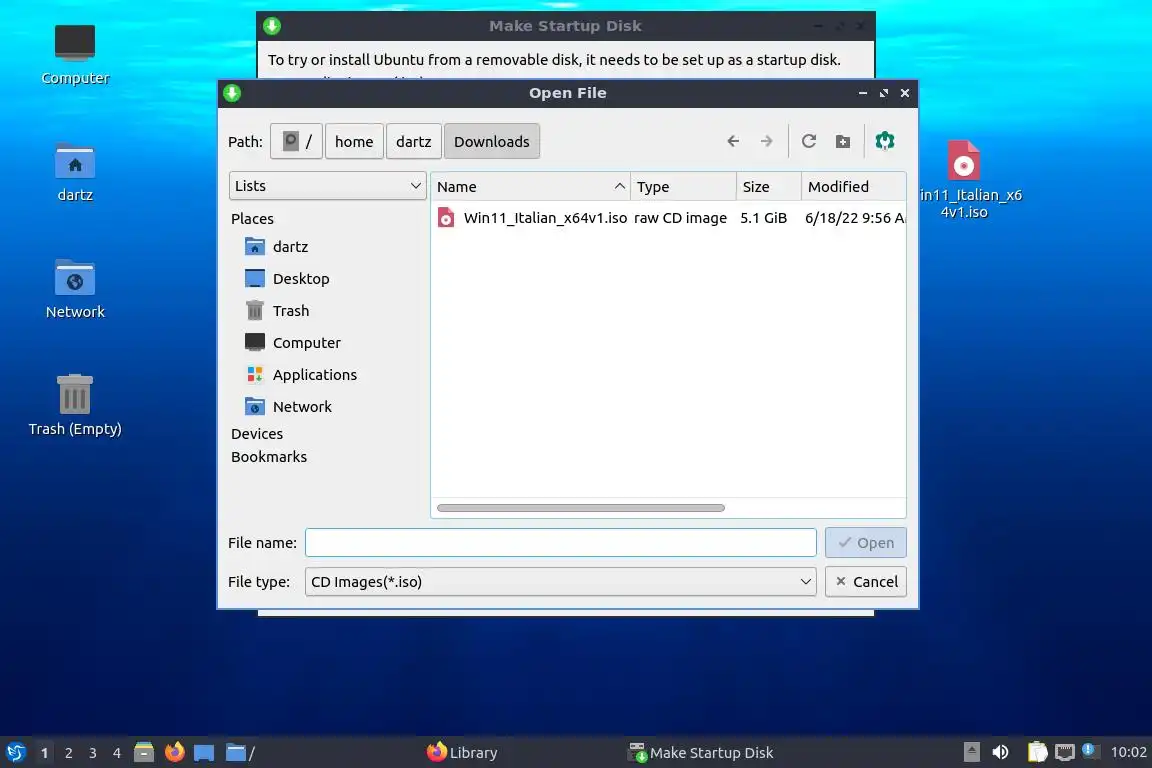This screenshot has width=1152, height=768.
Task: Sort by Size column header
Action: tap(768, 187)
